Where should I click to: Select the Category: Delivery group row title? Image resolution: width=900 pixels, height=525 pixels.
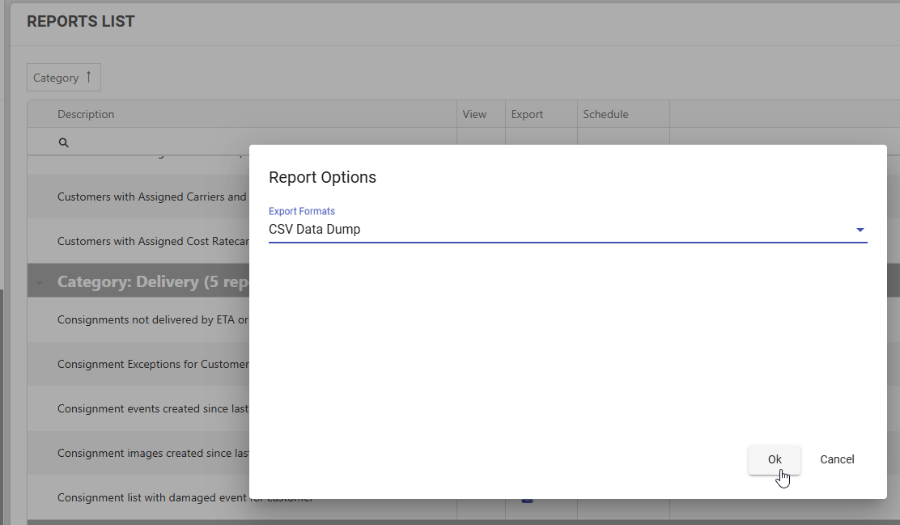point(150,282)
